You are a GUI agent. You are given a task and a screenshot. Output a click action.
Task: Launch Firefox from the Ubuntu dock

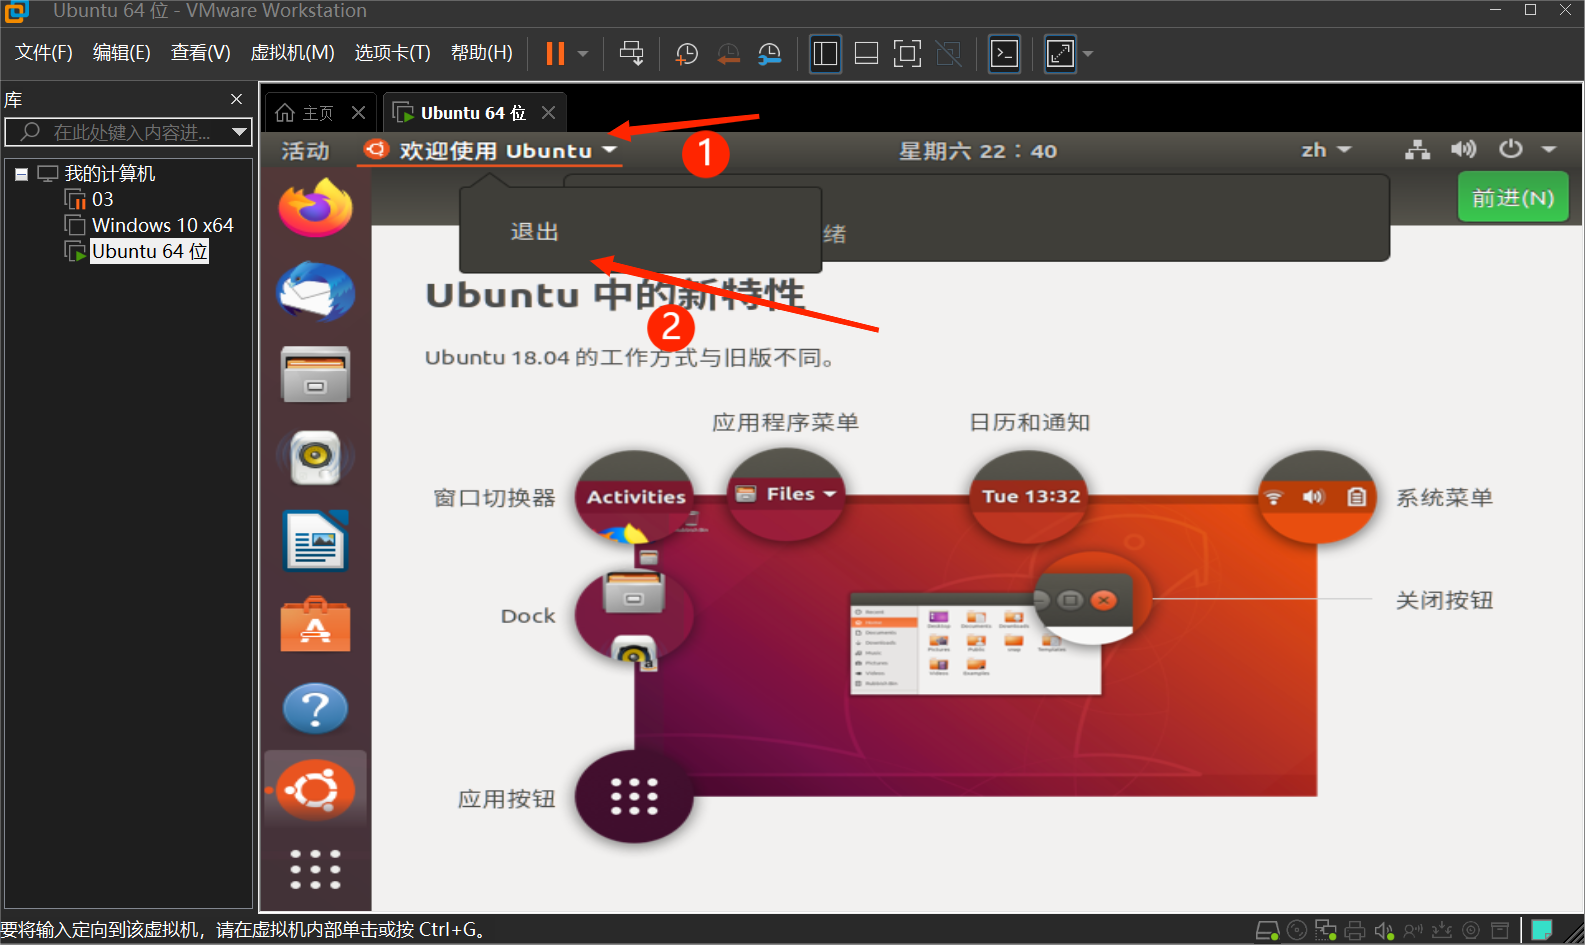[x=315, y=208]
